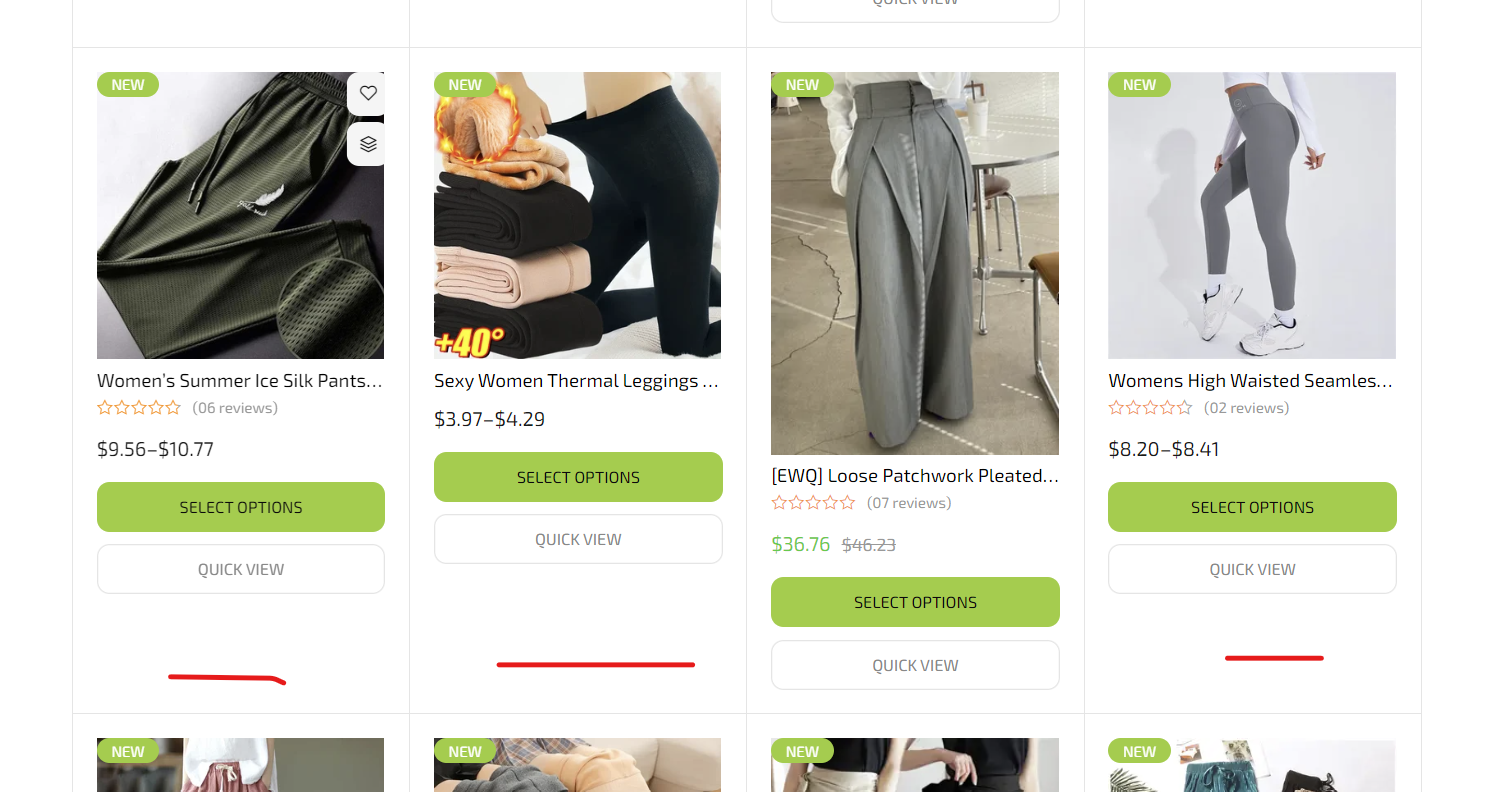Viewport: 1486px width, 792px height.
Task: Quick view the EWQ Loose Patchwork Pleated product
Action: (x=915, y=665)
